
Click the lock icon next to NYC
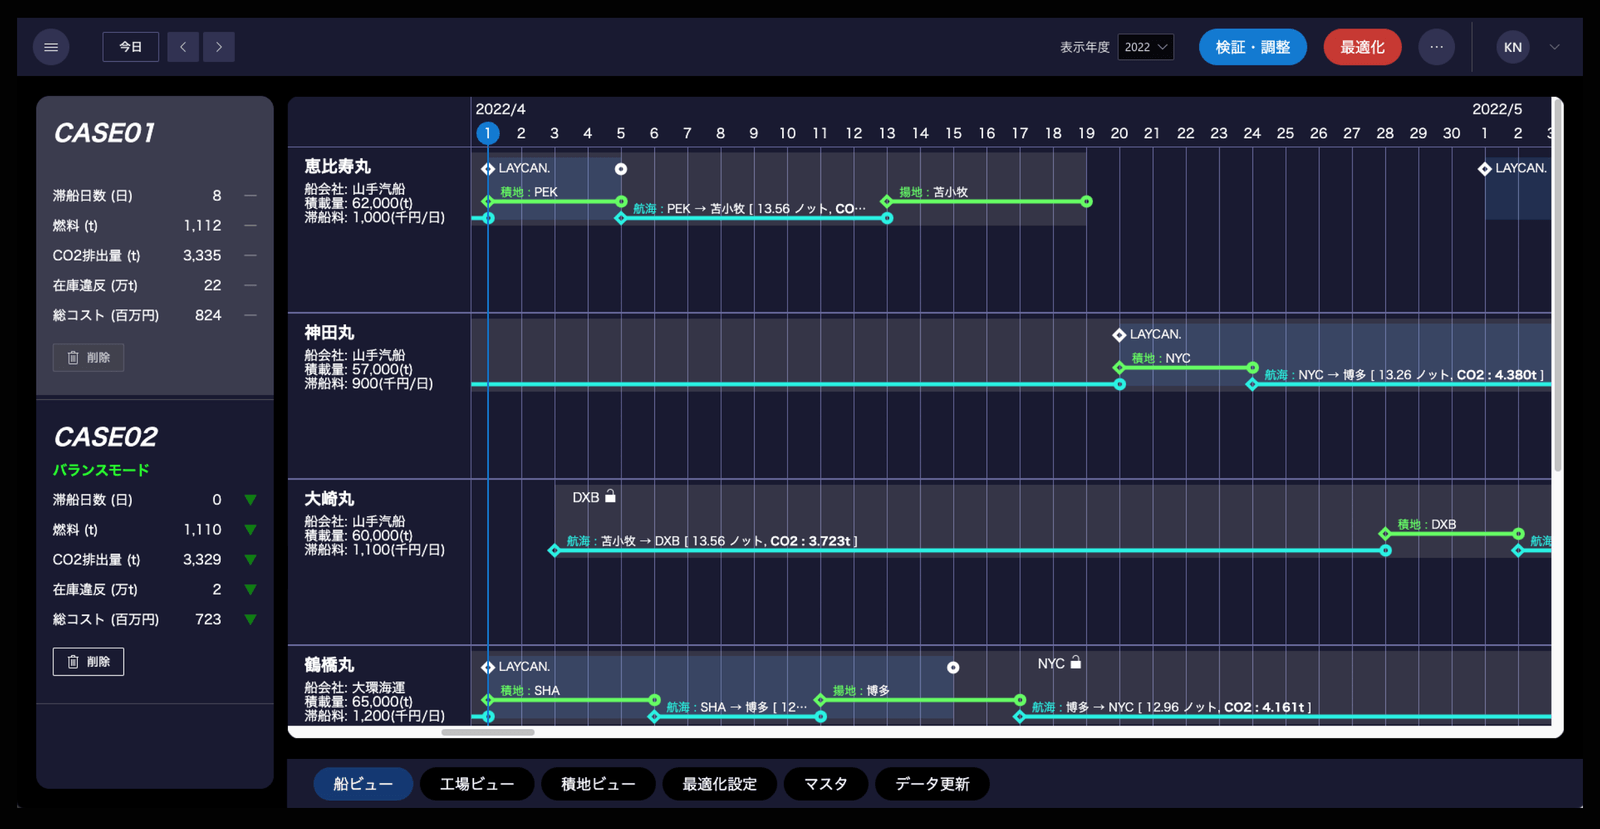tap(1076, 662)
